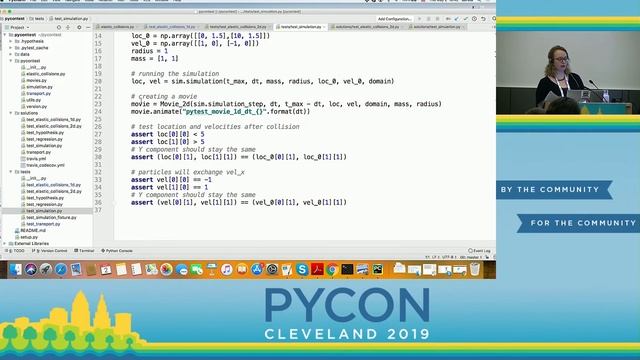Open System Preferences gear in dock
This screenshot has width=640, height=360.
click(272, 270)
